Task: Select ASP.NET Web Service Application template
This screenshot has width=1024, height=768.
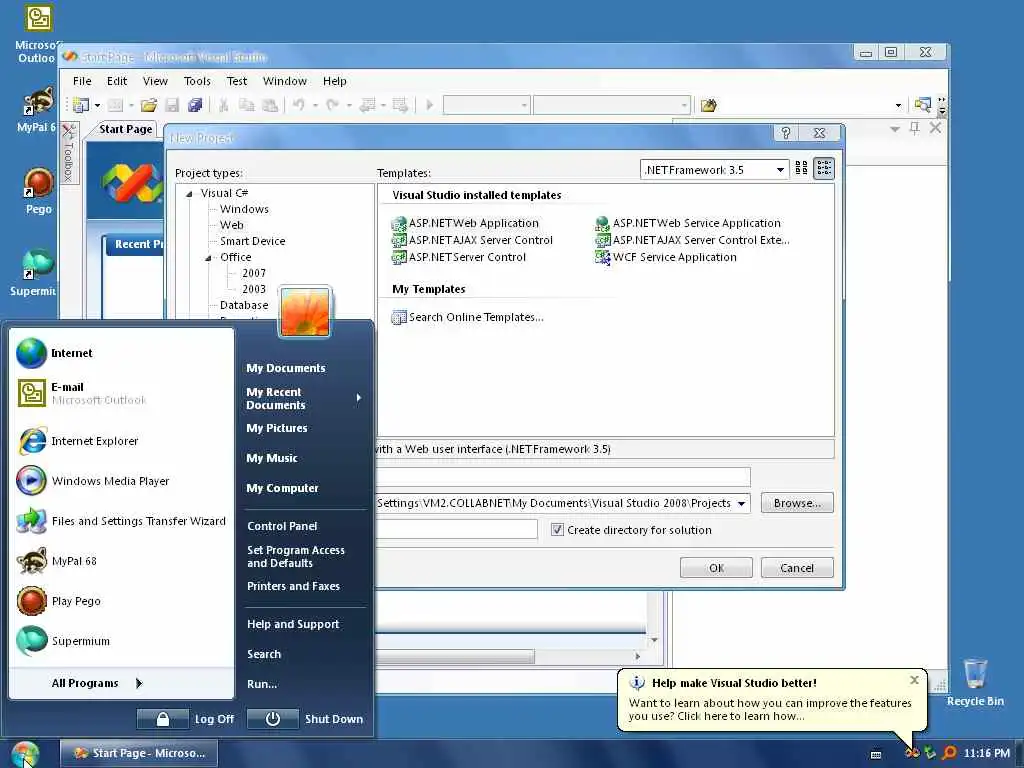Action: pos(688,223)
